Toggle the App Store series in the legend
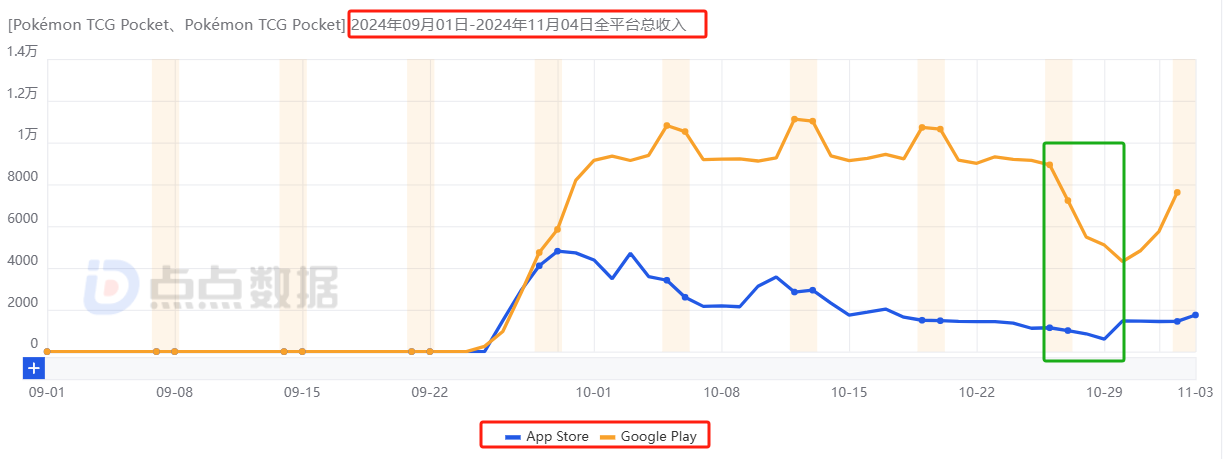The height and width of the screenshot is (459, 1223). tap(547, 436)
